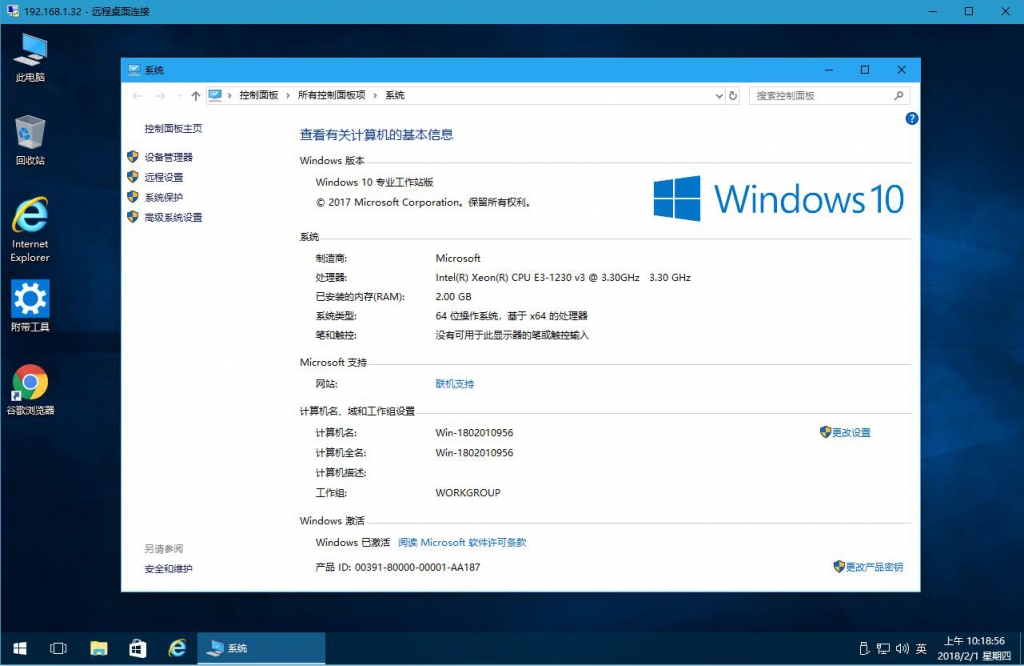The image size is (1024, 666).
Task: Open the clock showing 10:18:56
Action: coord(974,648)
